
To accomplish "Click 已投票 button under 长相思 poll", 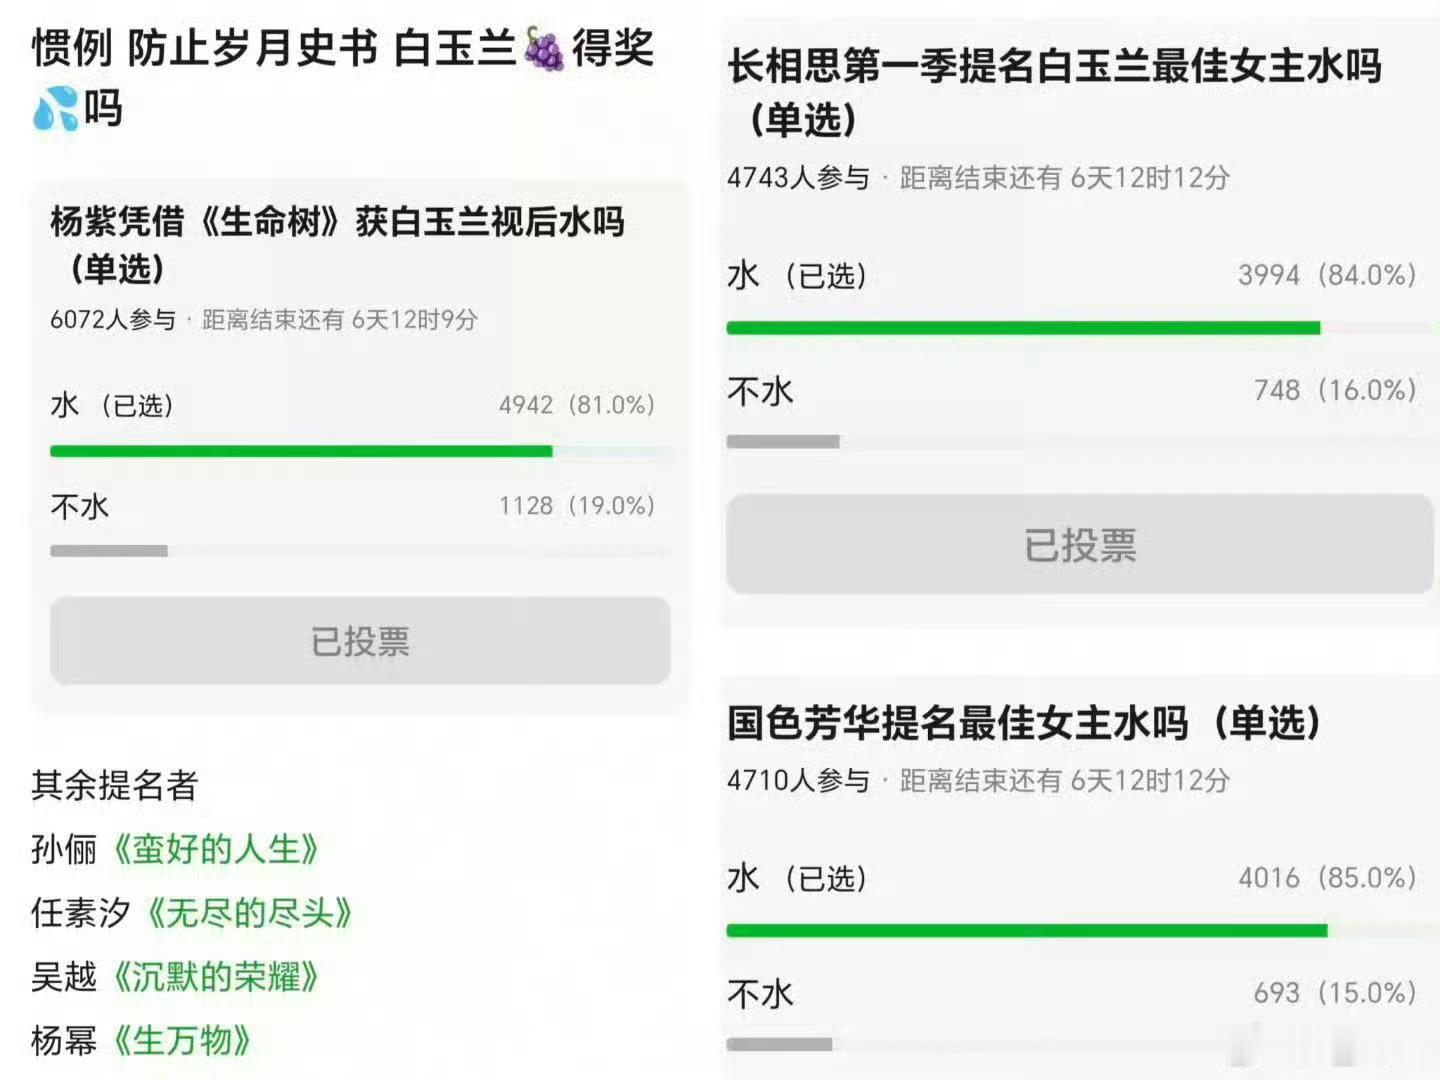I will point(1080,545).
